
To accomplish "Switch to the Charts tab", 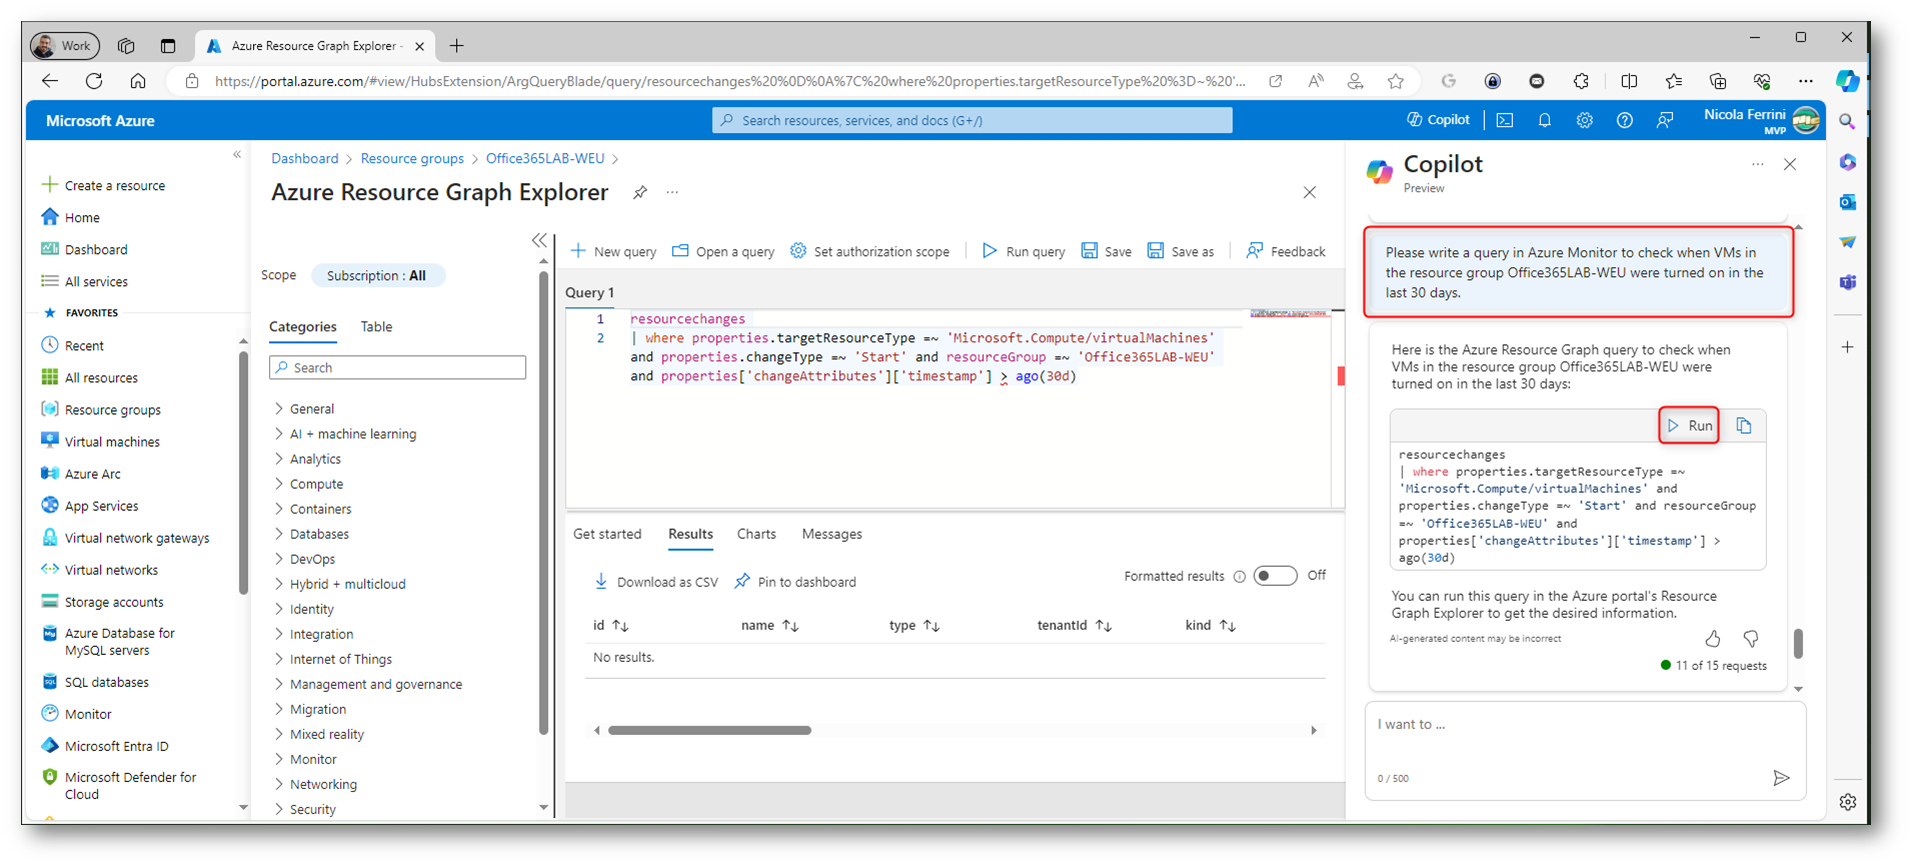I will [756, 534].
